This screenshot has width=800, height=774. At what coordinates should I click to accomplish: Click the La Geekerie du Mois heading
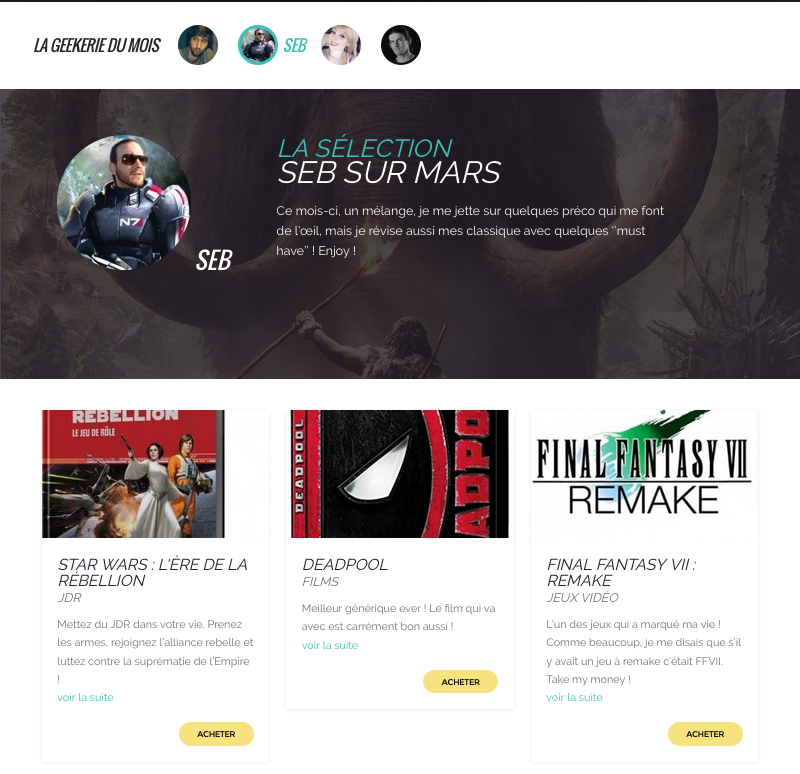97,45
